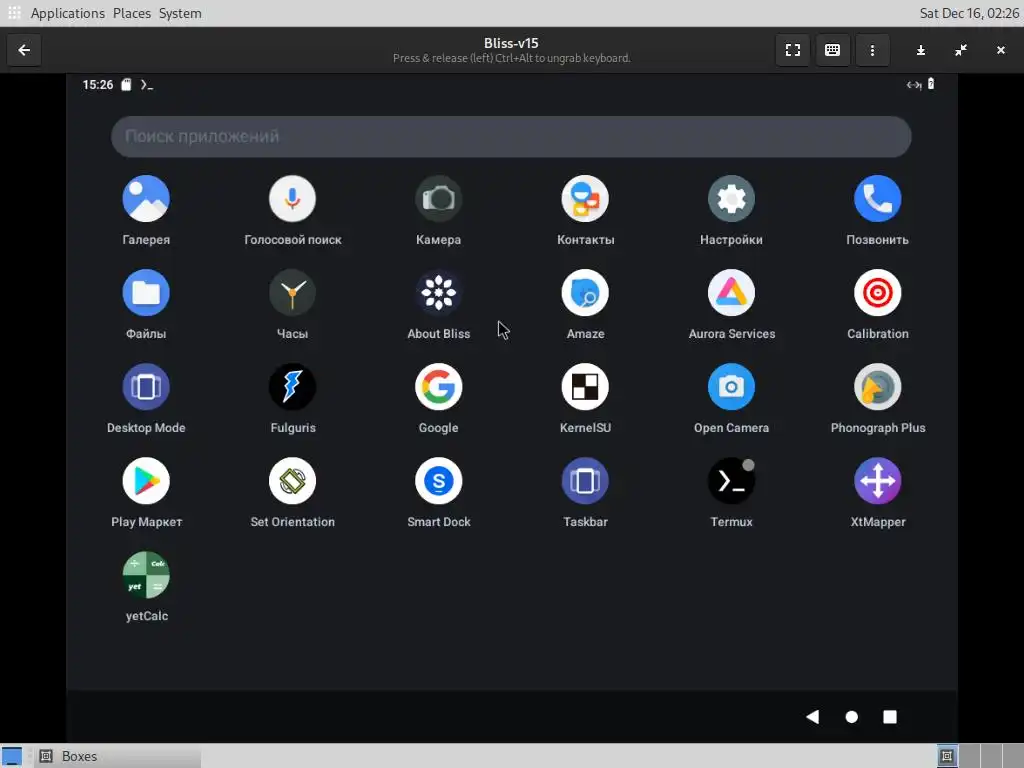Tap Android back navigation triangle
This screenshot has width=1024, height=768.
tap(812, 716)
